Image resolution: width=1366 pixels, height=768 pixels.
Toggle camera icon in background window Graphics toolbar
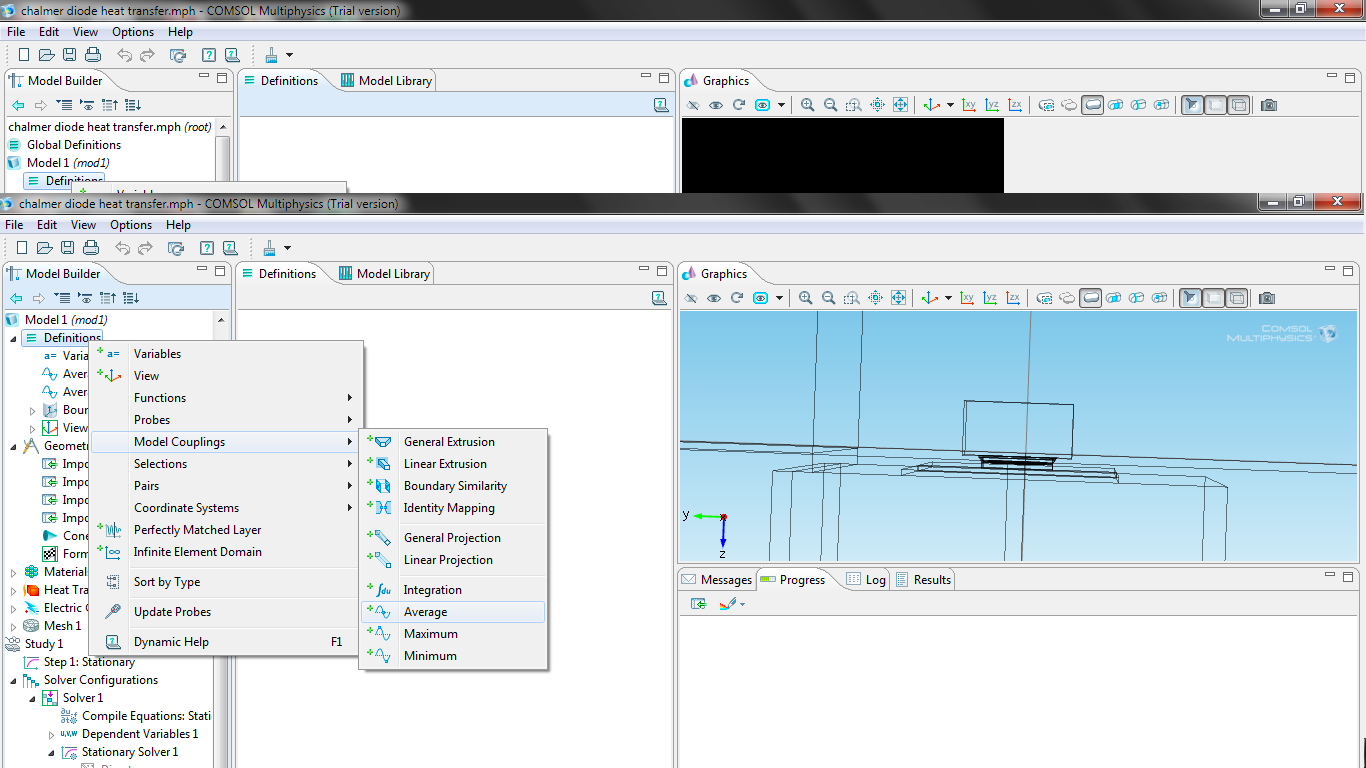(1269, 105)
